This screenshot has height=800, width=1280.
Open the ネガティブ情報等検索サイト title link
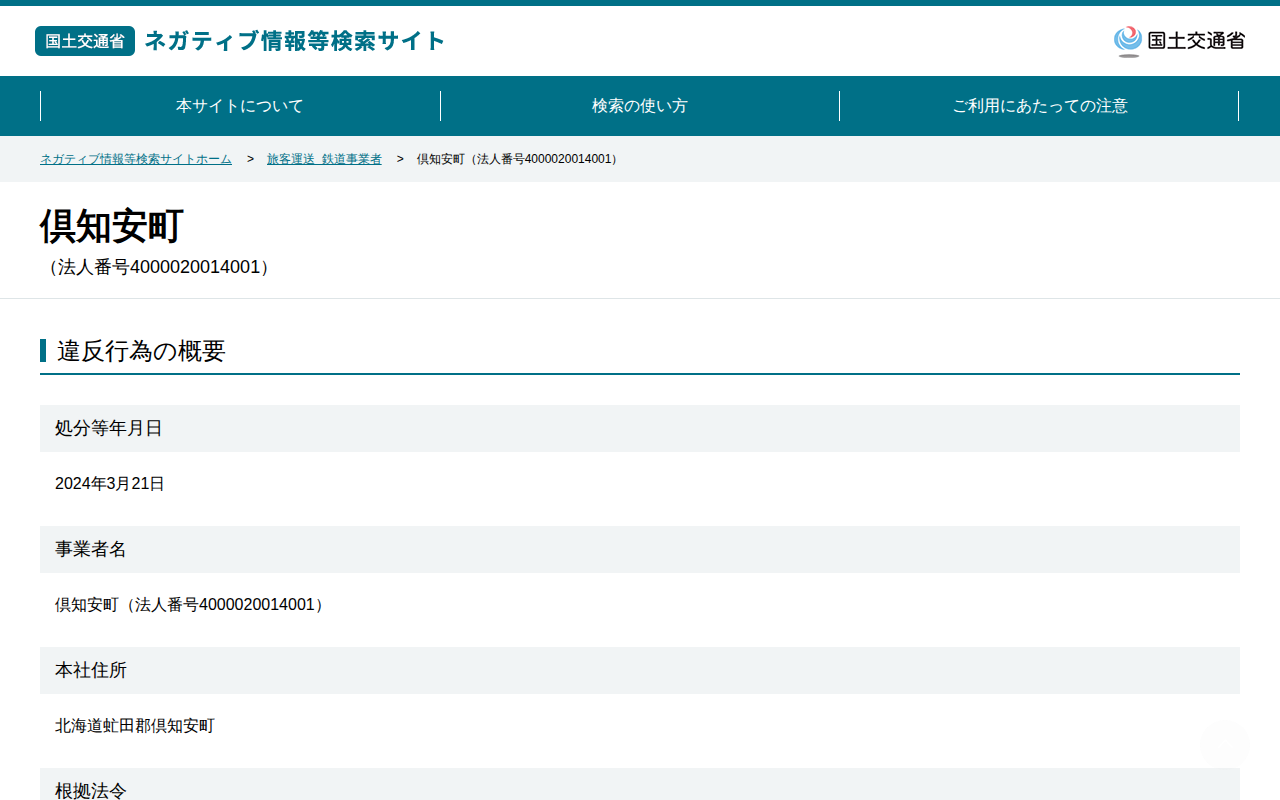coord(295,41)
